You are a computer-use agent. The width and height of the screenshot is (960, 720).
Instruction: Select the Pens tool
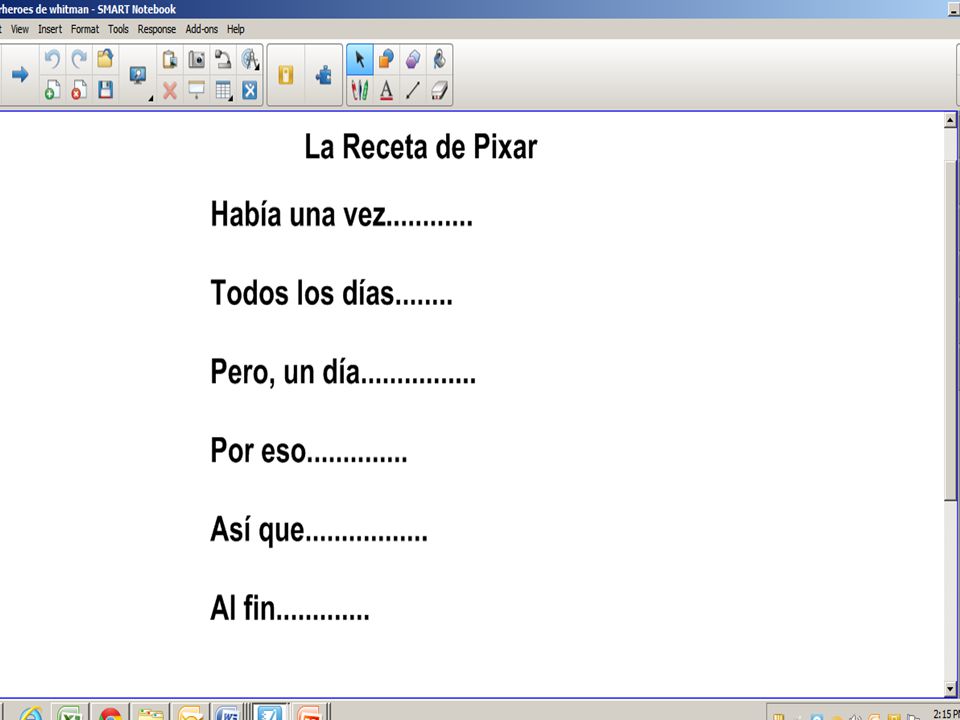[360, 91]
